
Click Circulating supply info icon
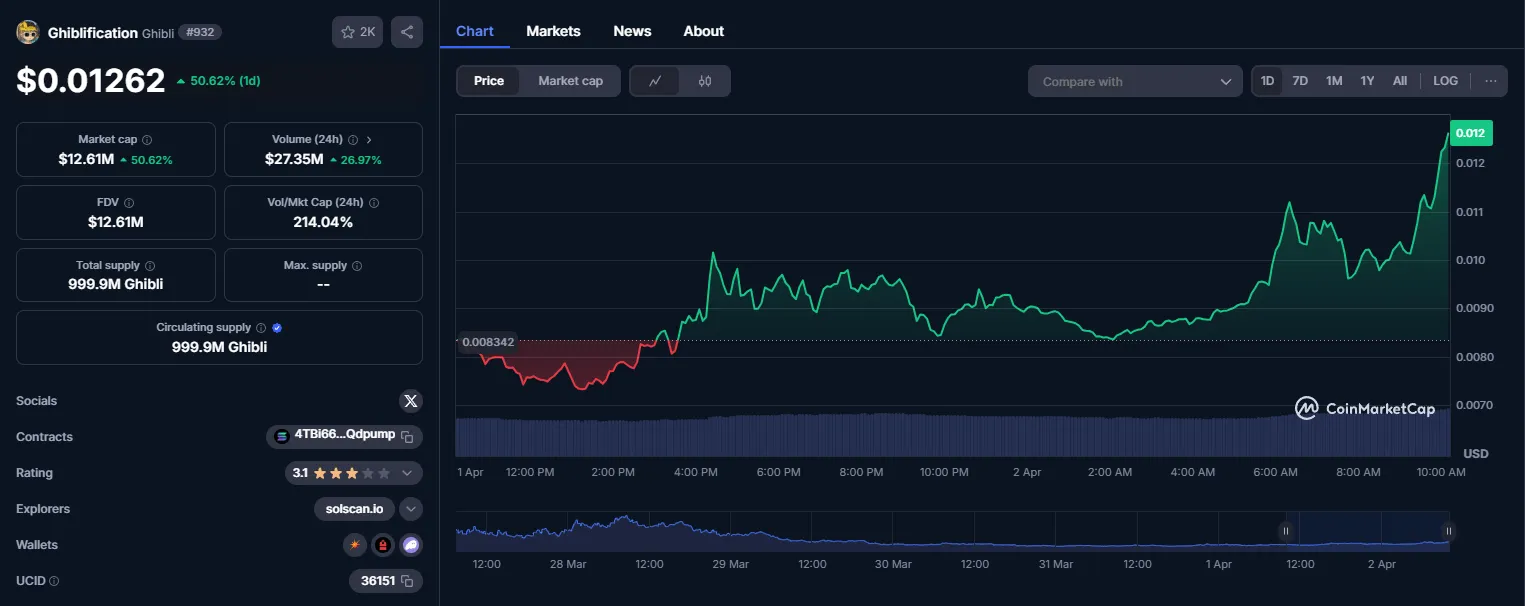coord(261,328)
